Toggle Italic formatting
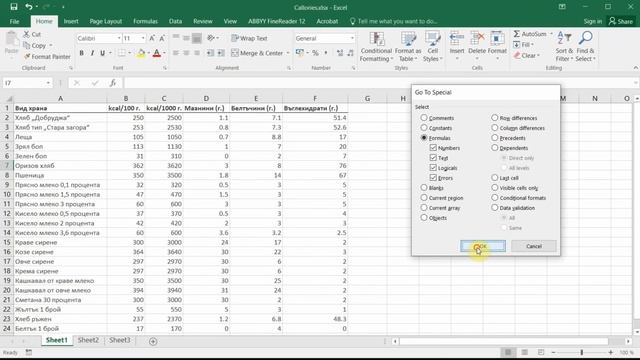The width and height of the screenshot is (640, 360). click(92, 53)
